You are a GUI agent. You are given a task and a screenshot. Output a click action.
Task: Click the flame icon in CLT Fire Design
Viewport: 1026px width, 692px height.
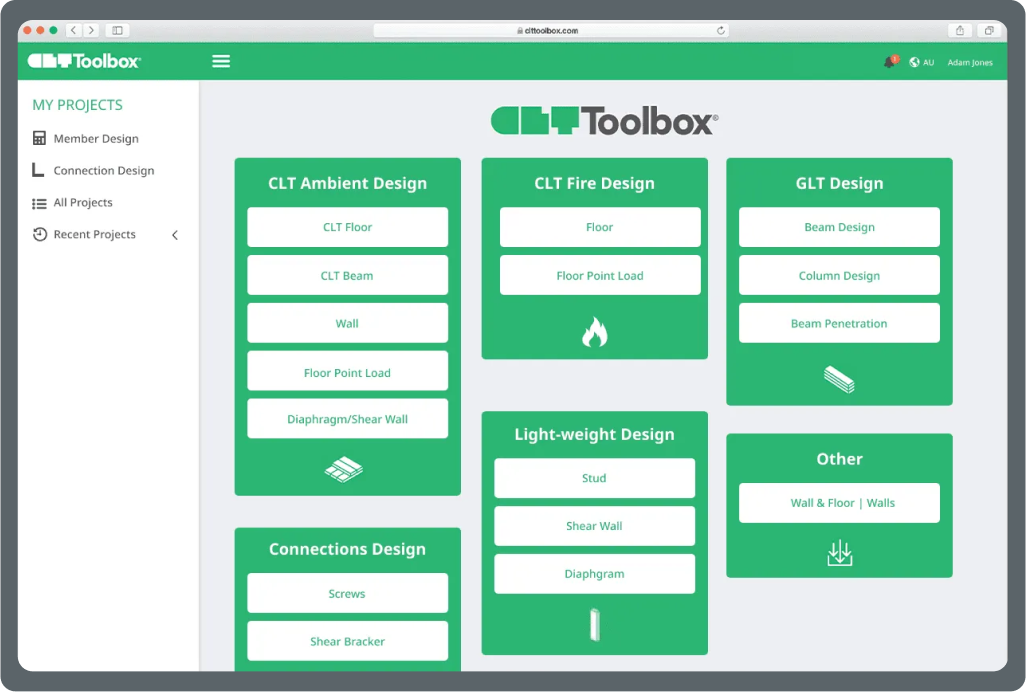point(594,332)
